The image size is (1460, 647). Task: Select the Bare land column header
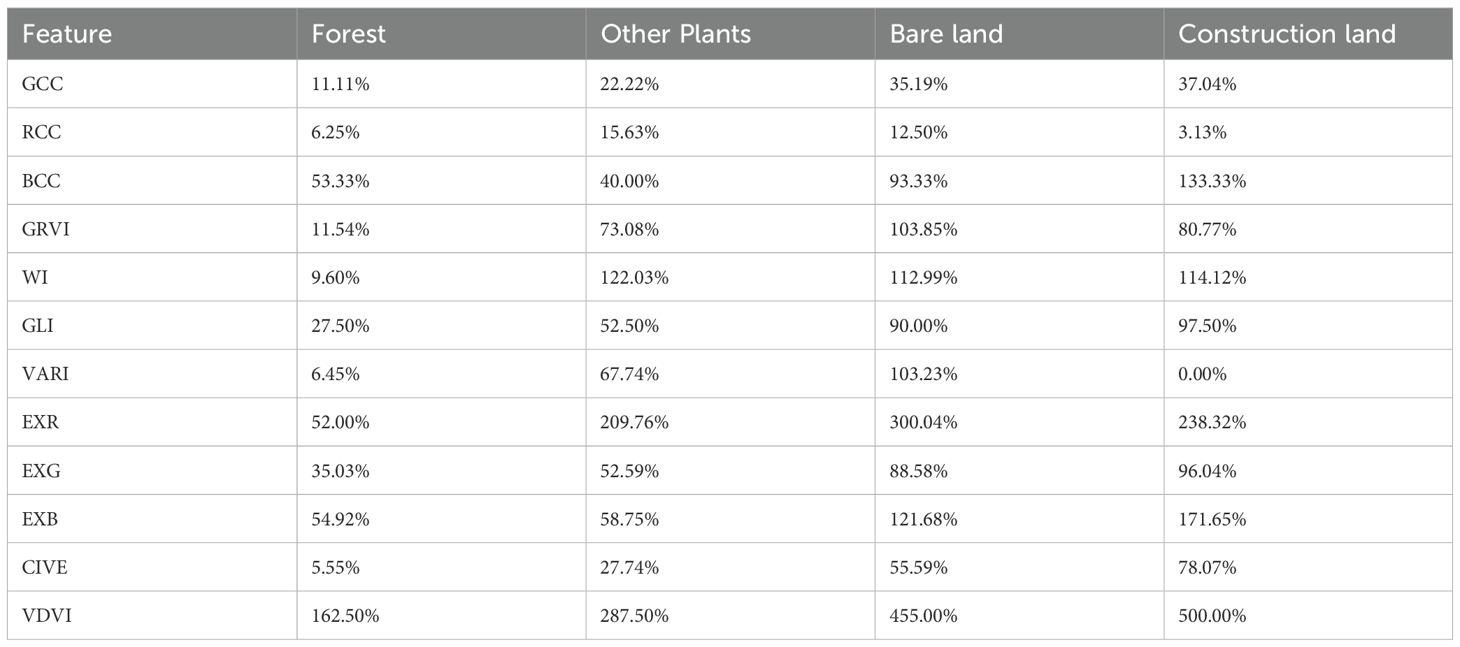(945, 34)
